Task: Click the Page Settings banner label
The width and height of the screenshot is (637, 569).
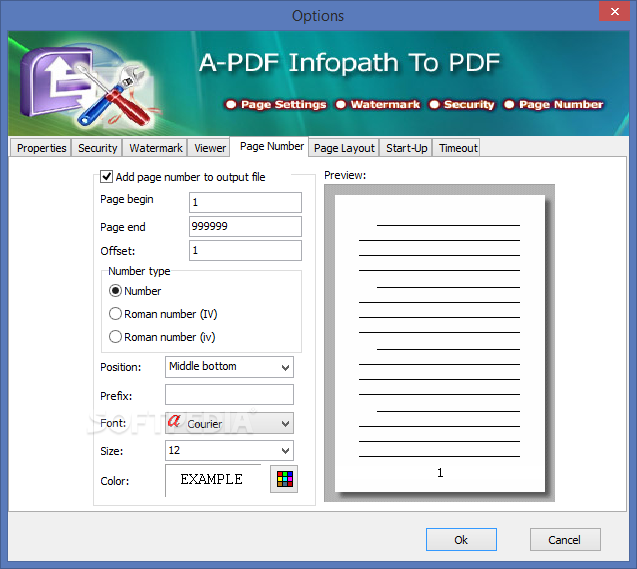Action: 284,104
